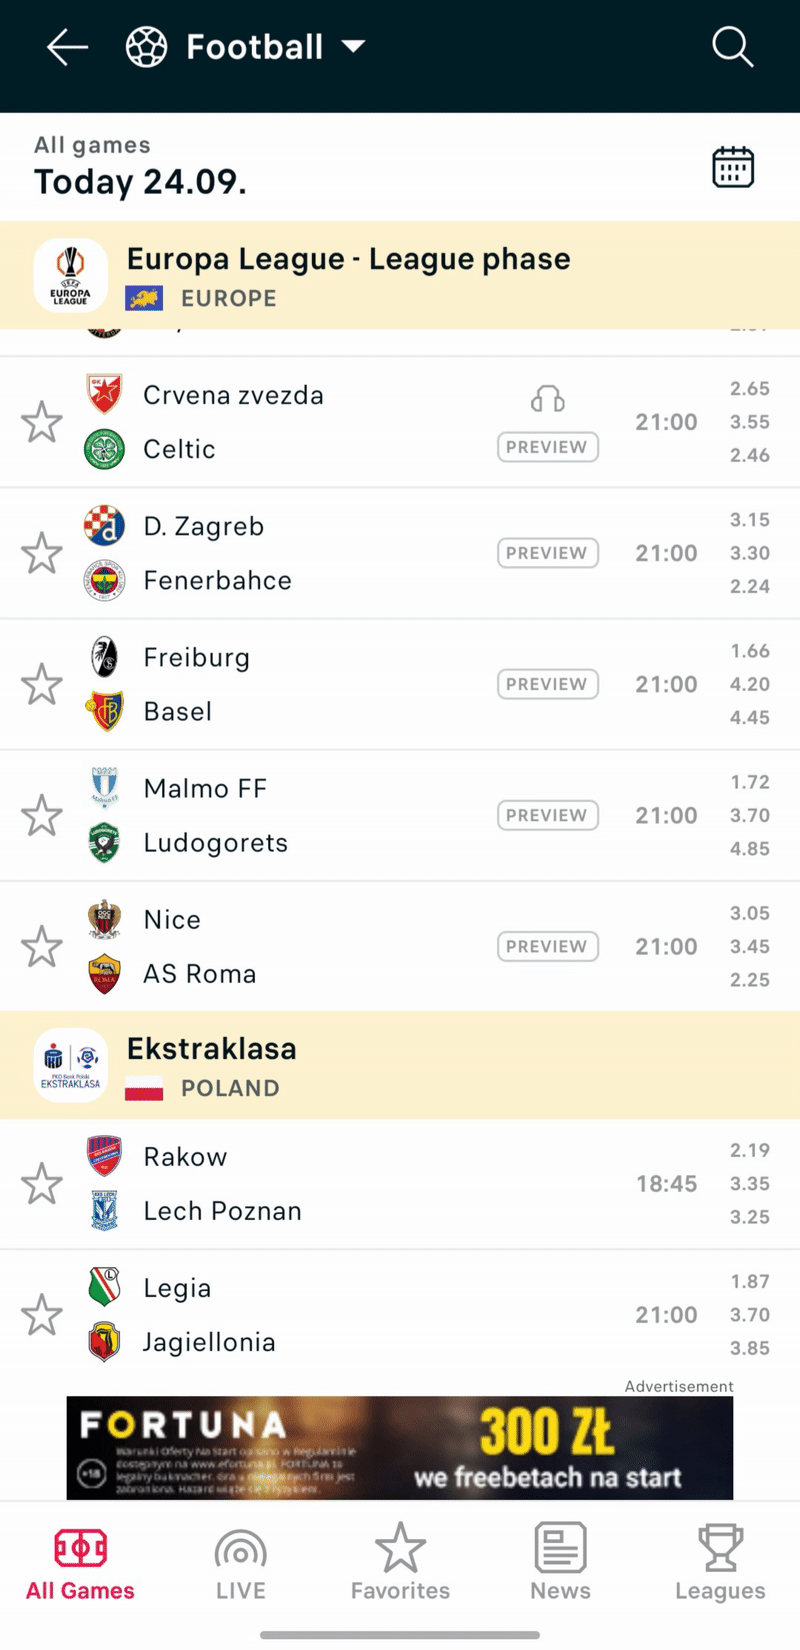Open the LIVE games tab
This screenshot has height=1650, width=800.
(x=240, y=1565)
